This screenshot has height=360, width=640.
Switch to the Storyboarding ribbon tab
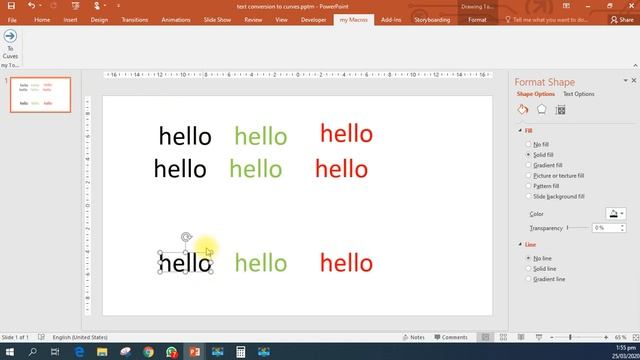(432, 20)
